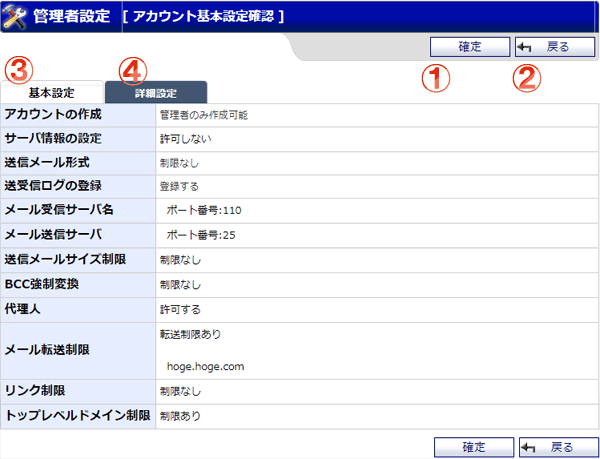Select the リンク制限 row label

click(35, 391)
